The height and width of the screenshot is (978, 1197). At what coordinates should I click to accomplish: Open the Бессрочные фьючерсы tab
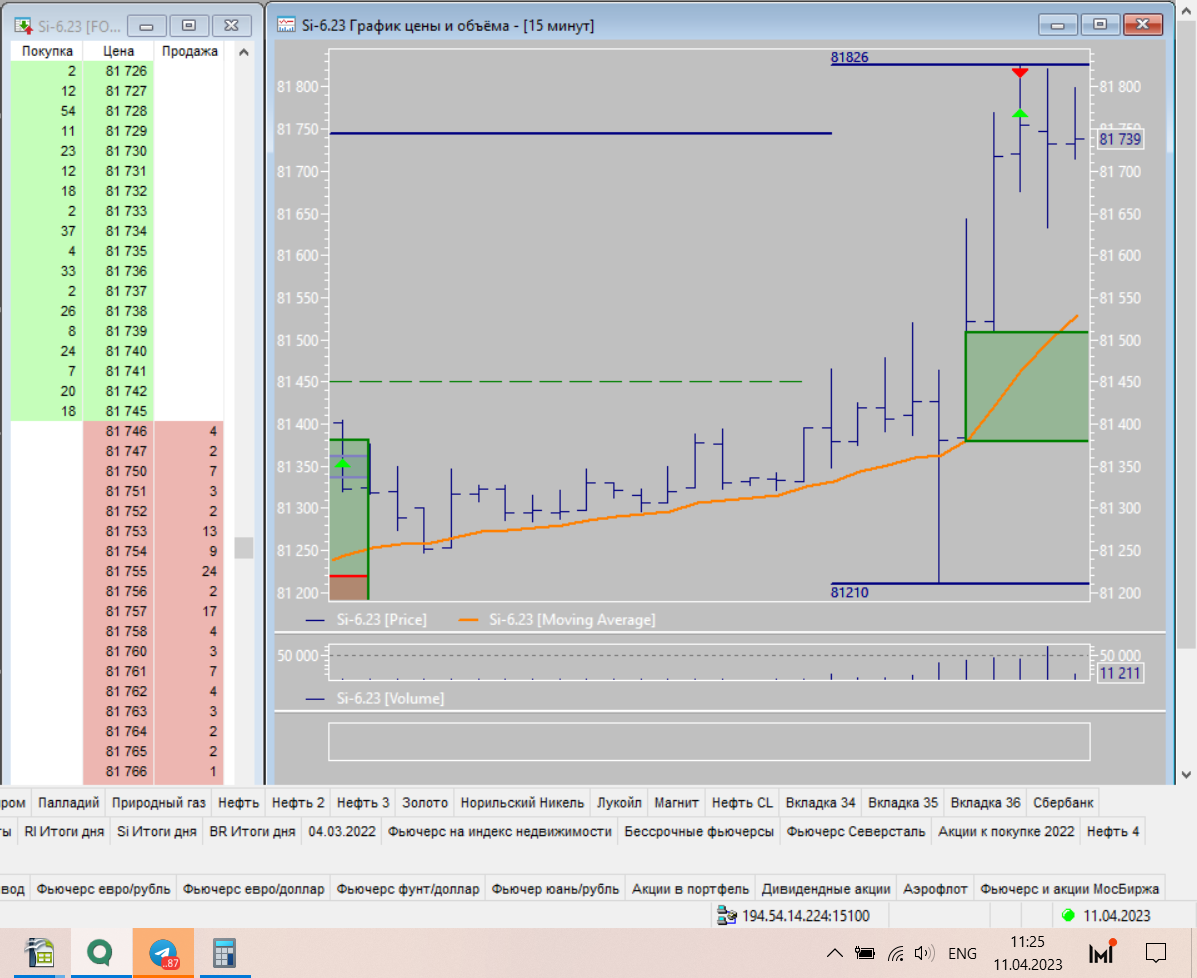pyautogui.click(x=699, y=831)
